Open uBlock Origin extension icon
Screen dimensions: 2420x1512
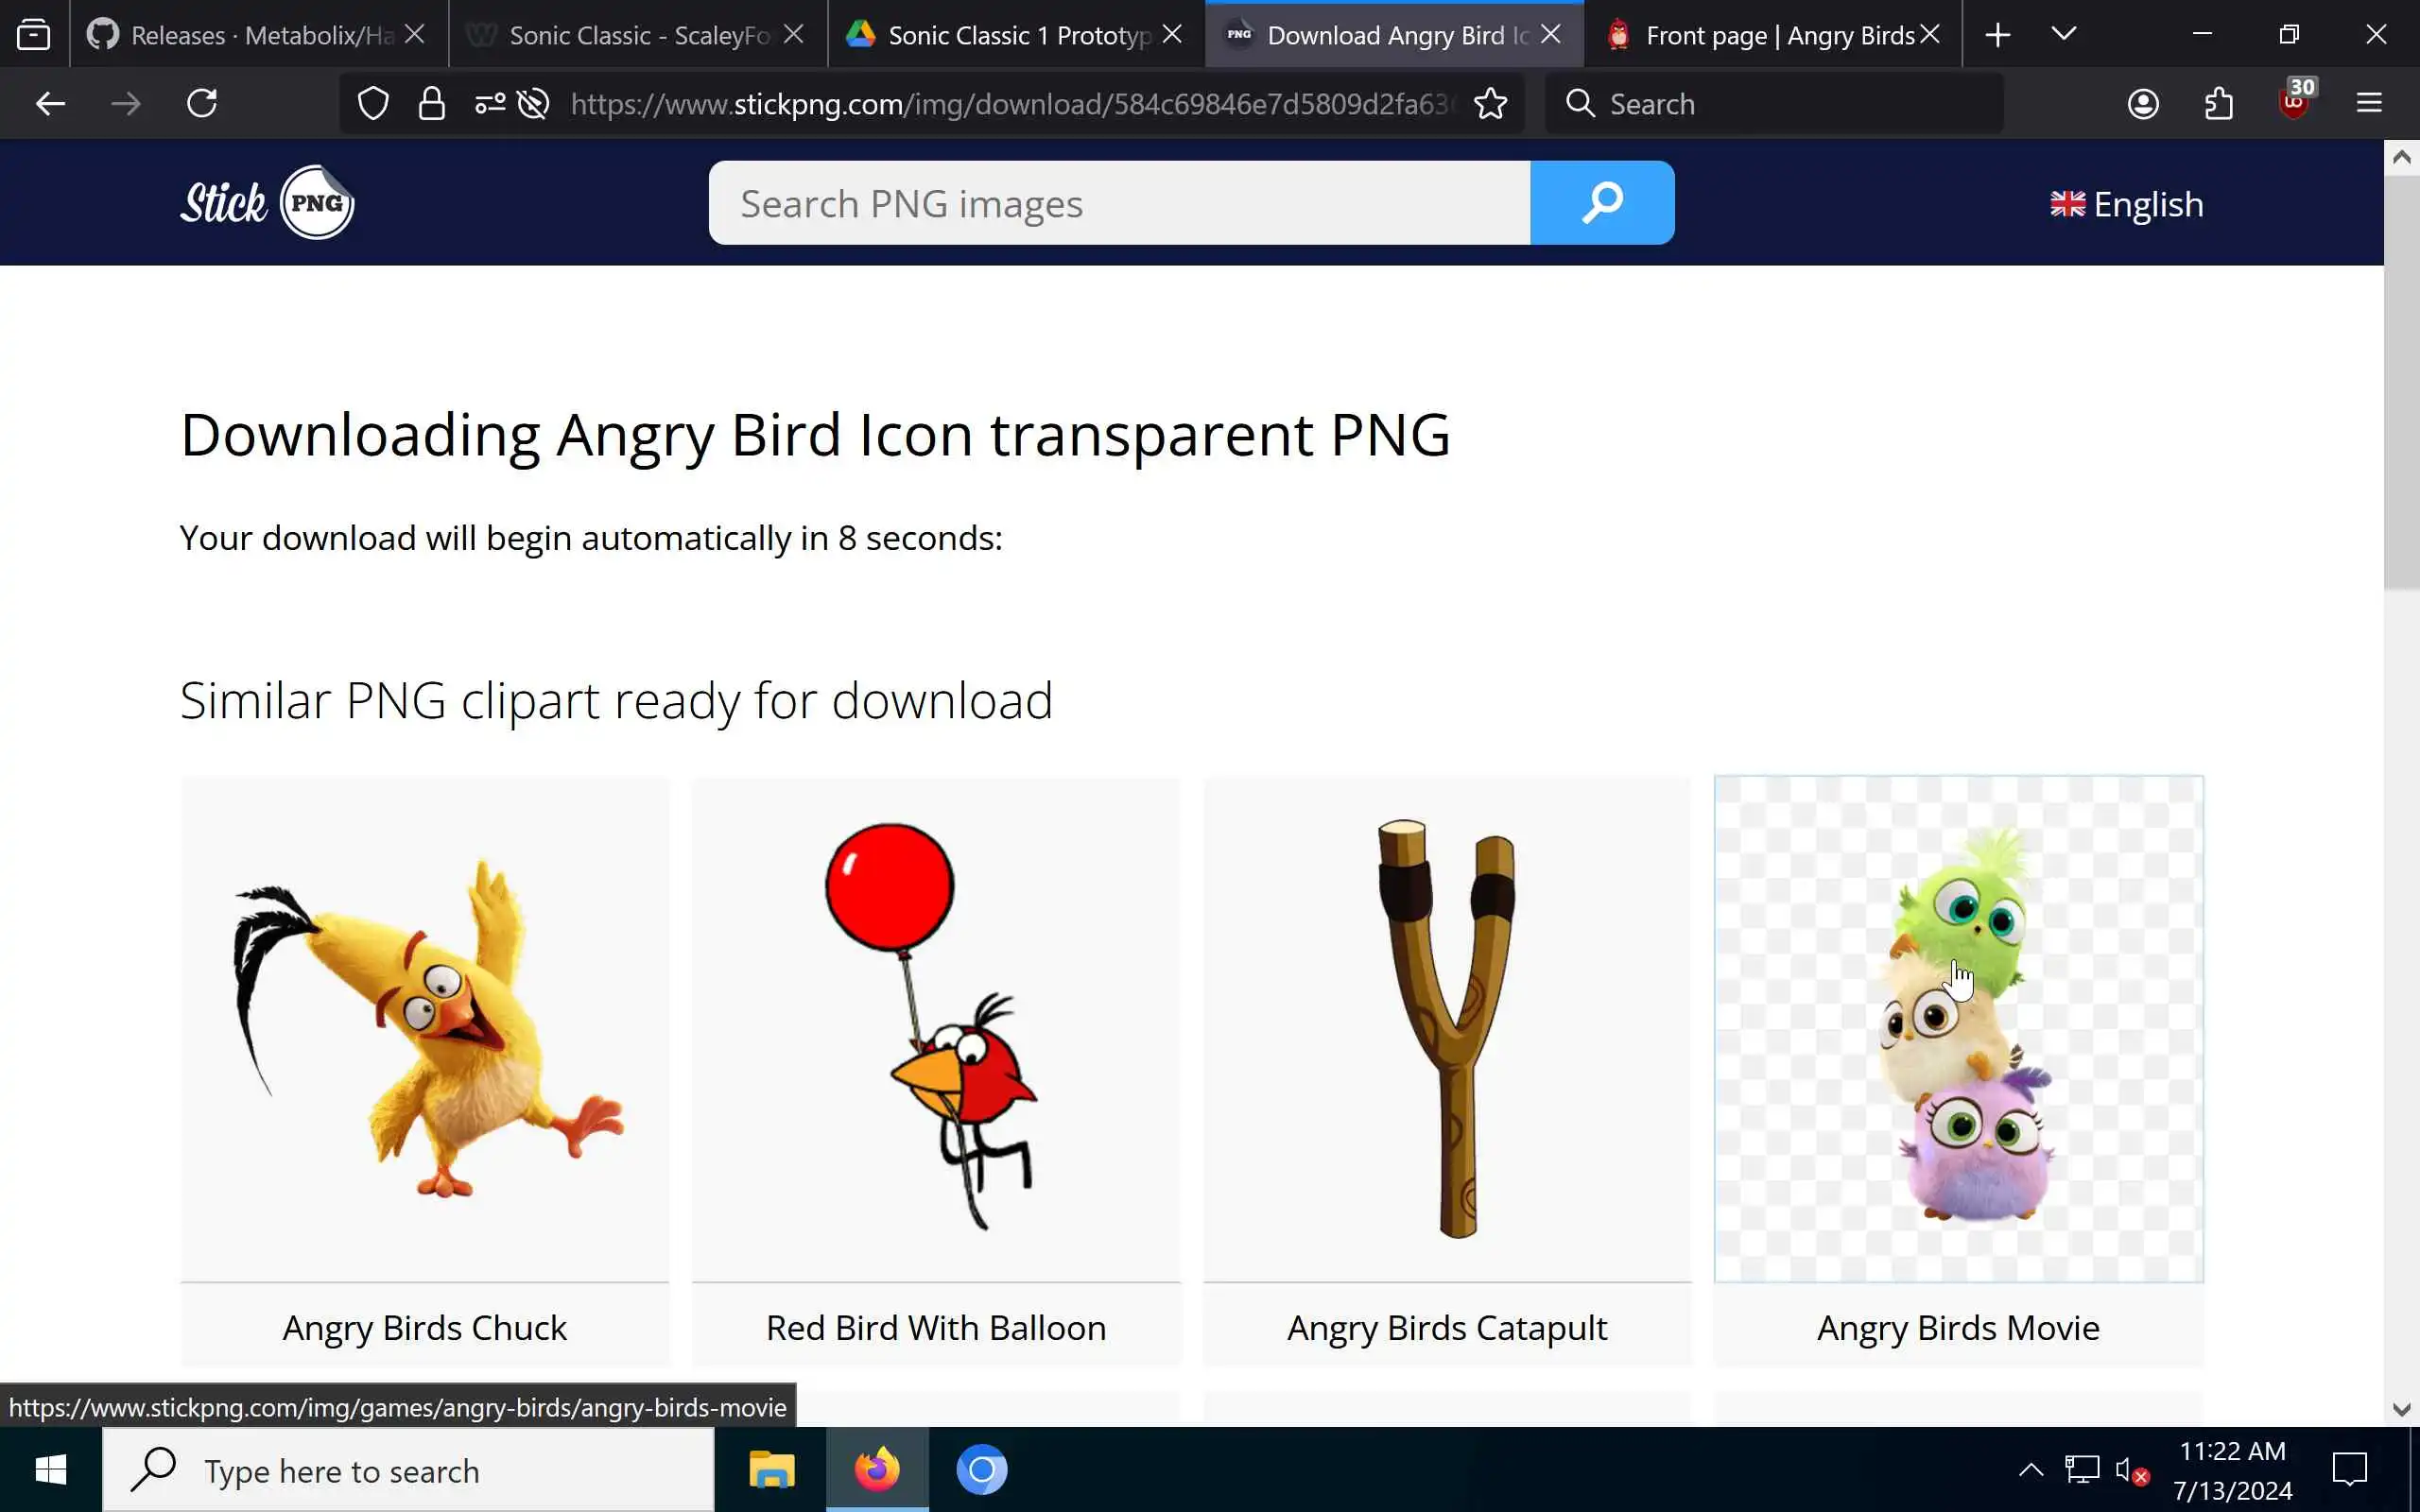[2293, 102]
